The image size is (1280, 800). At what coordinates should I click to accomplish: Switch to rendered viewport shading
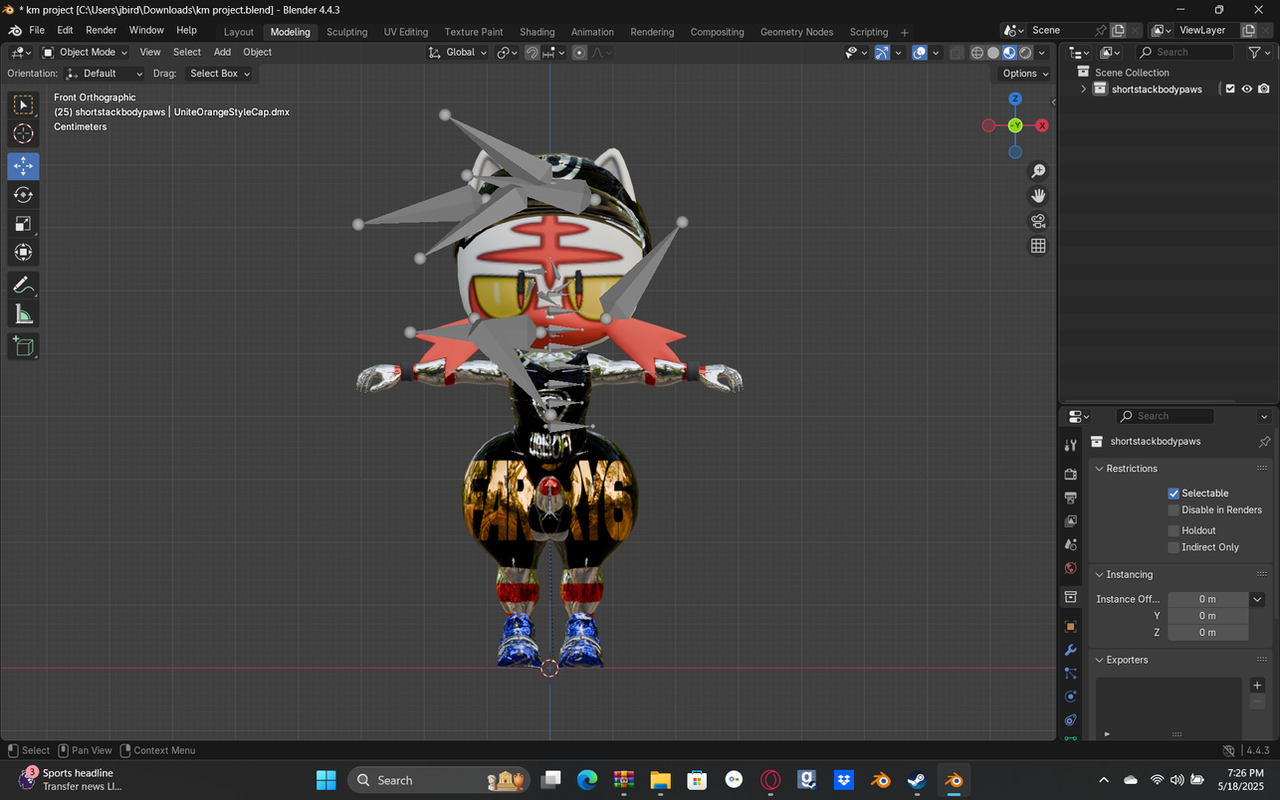[x=1025, y=52]
